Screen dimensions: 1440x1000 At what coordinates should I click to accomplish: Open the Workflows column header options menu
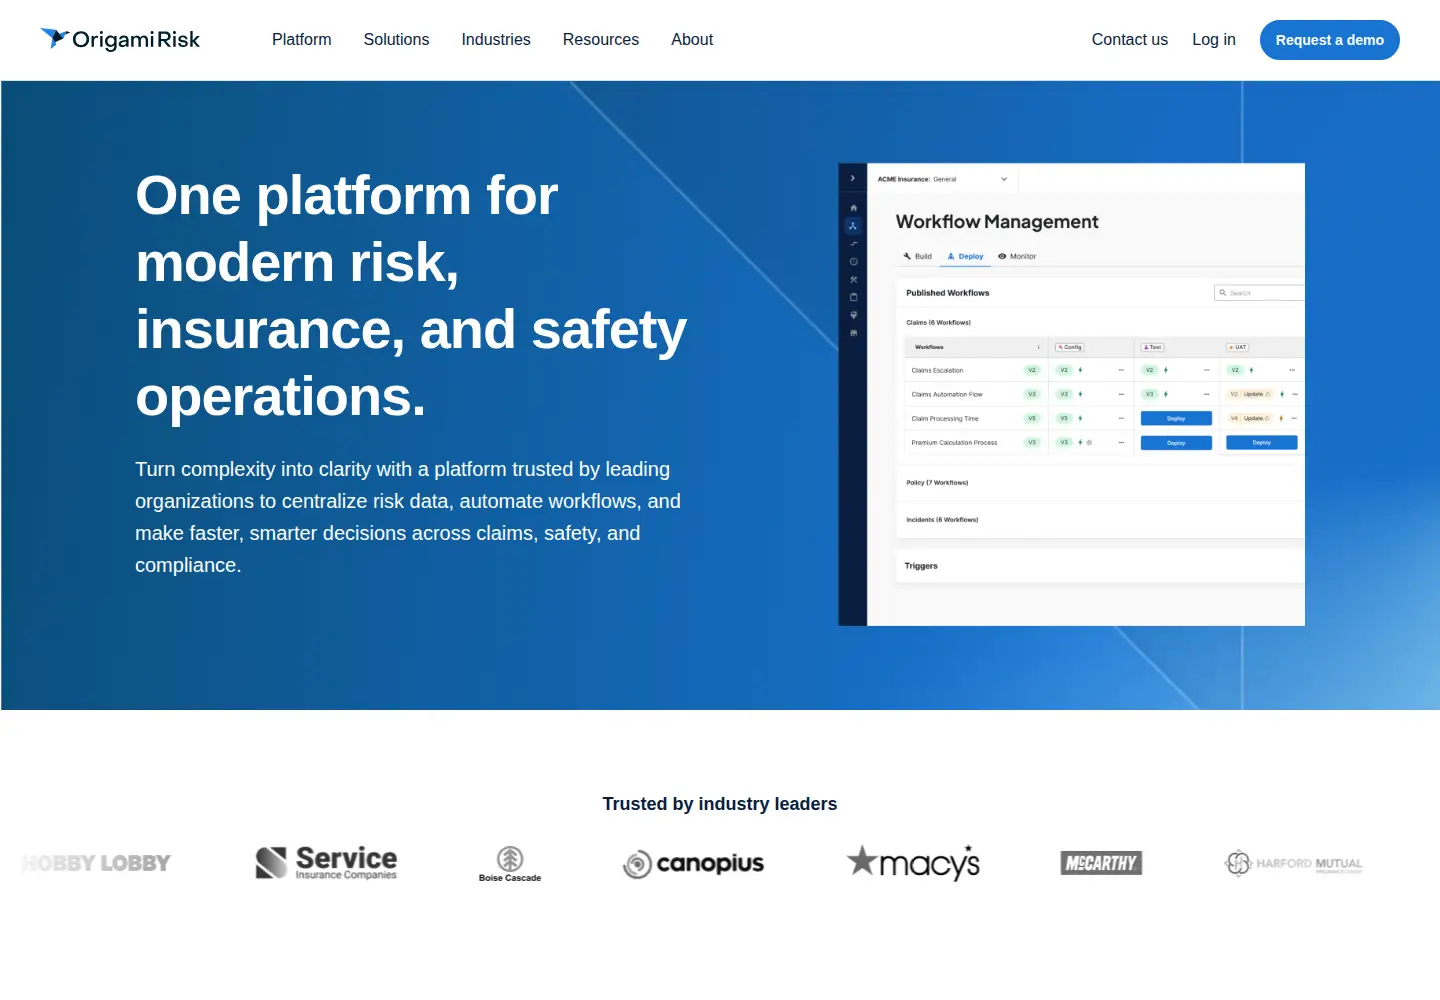1038,347
